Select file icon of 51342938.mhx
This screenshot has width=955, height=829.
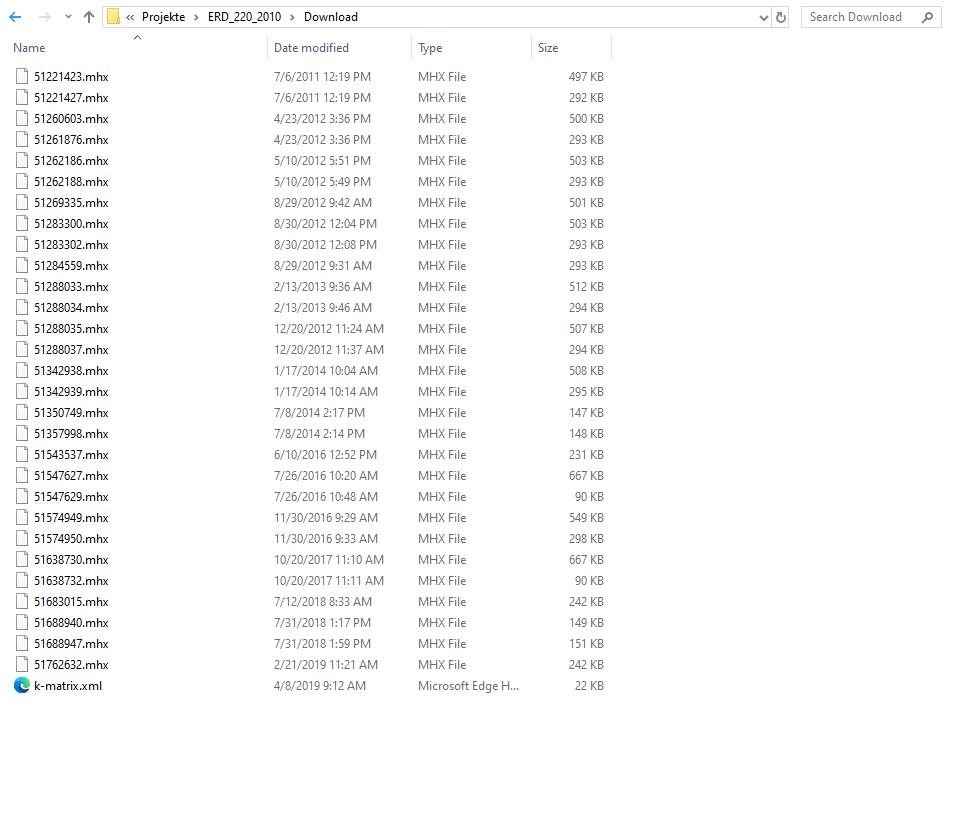22,370
